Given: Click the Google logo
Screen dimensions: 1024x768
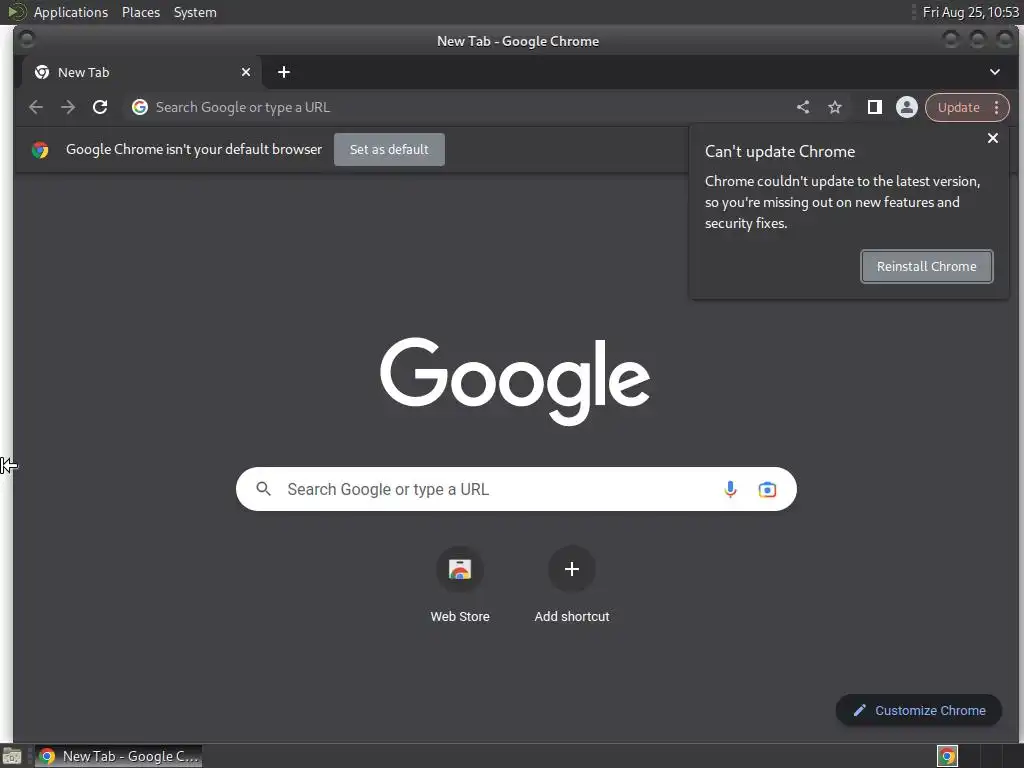Looking at the screenshot, I should (515, 381).
